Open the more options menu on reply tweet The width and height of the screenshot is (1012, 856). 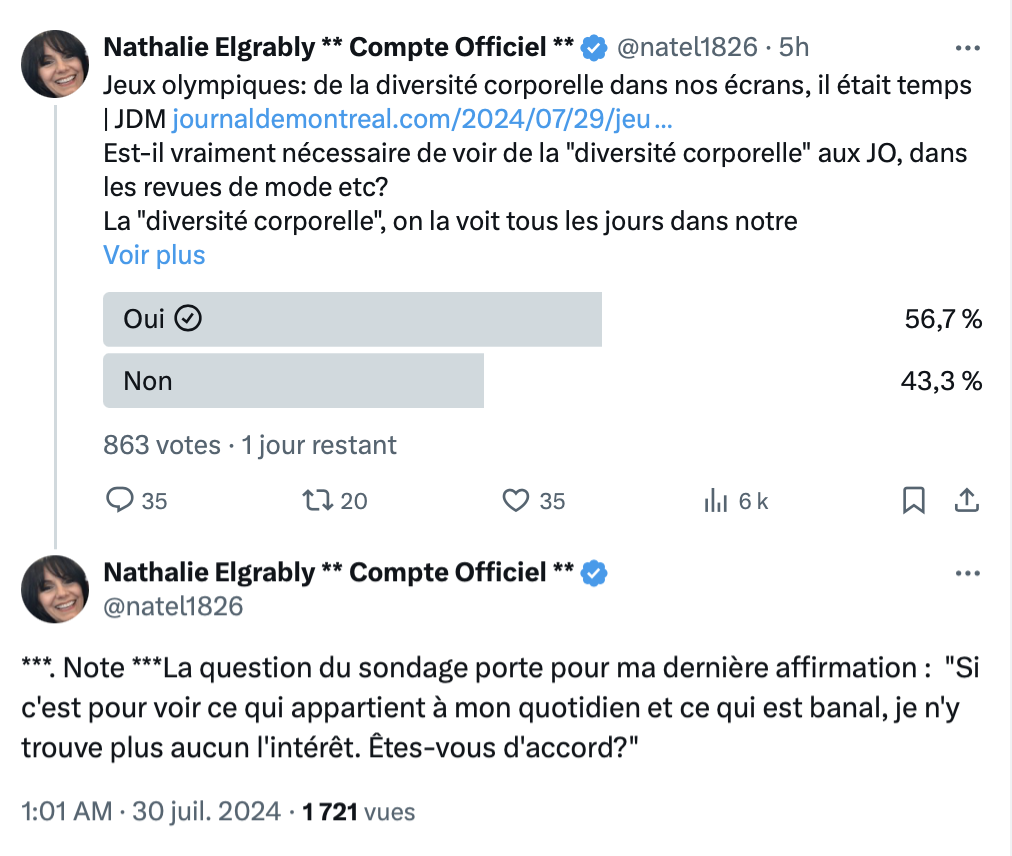(967, 573)
